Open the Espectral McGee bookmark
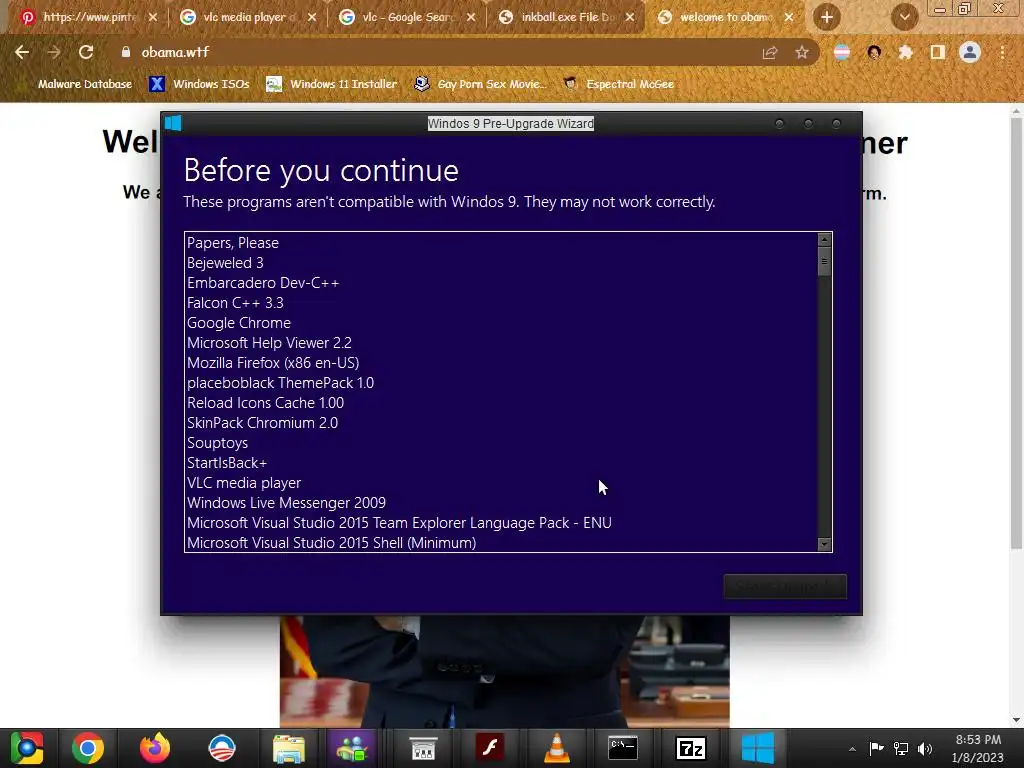 pos(618,84)
